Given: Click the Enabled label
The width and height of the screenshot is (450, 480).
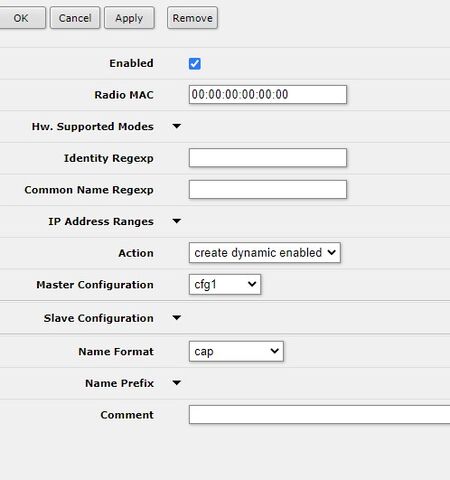Looking at the screenshot, I should coord(131,63).
